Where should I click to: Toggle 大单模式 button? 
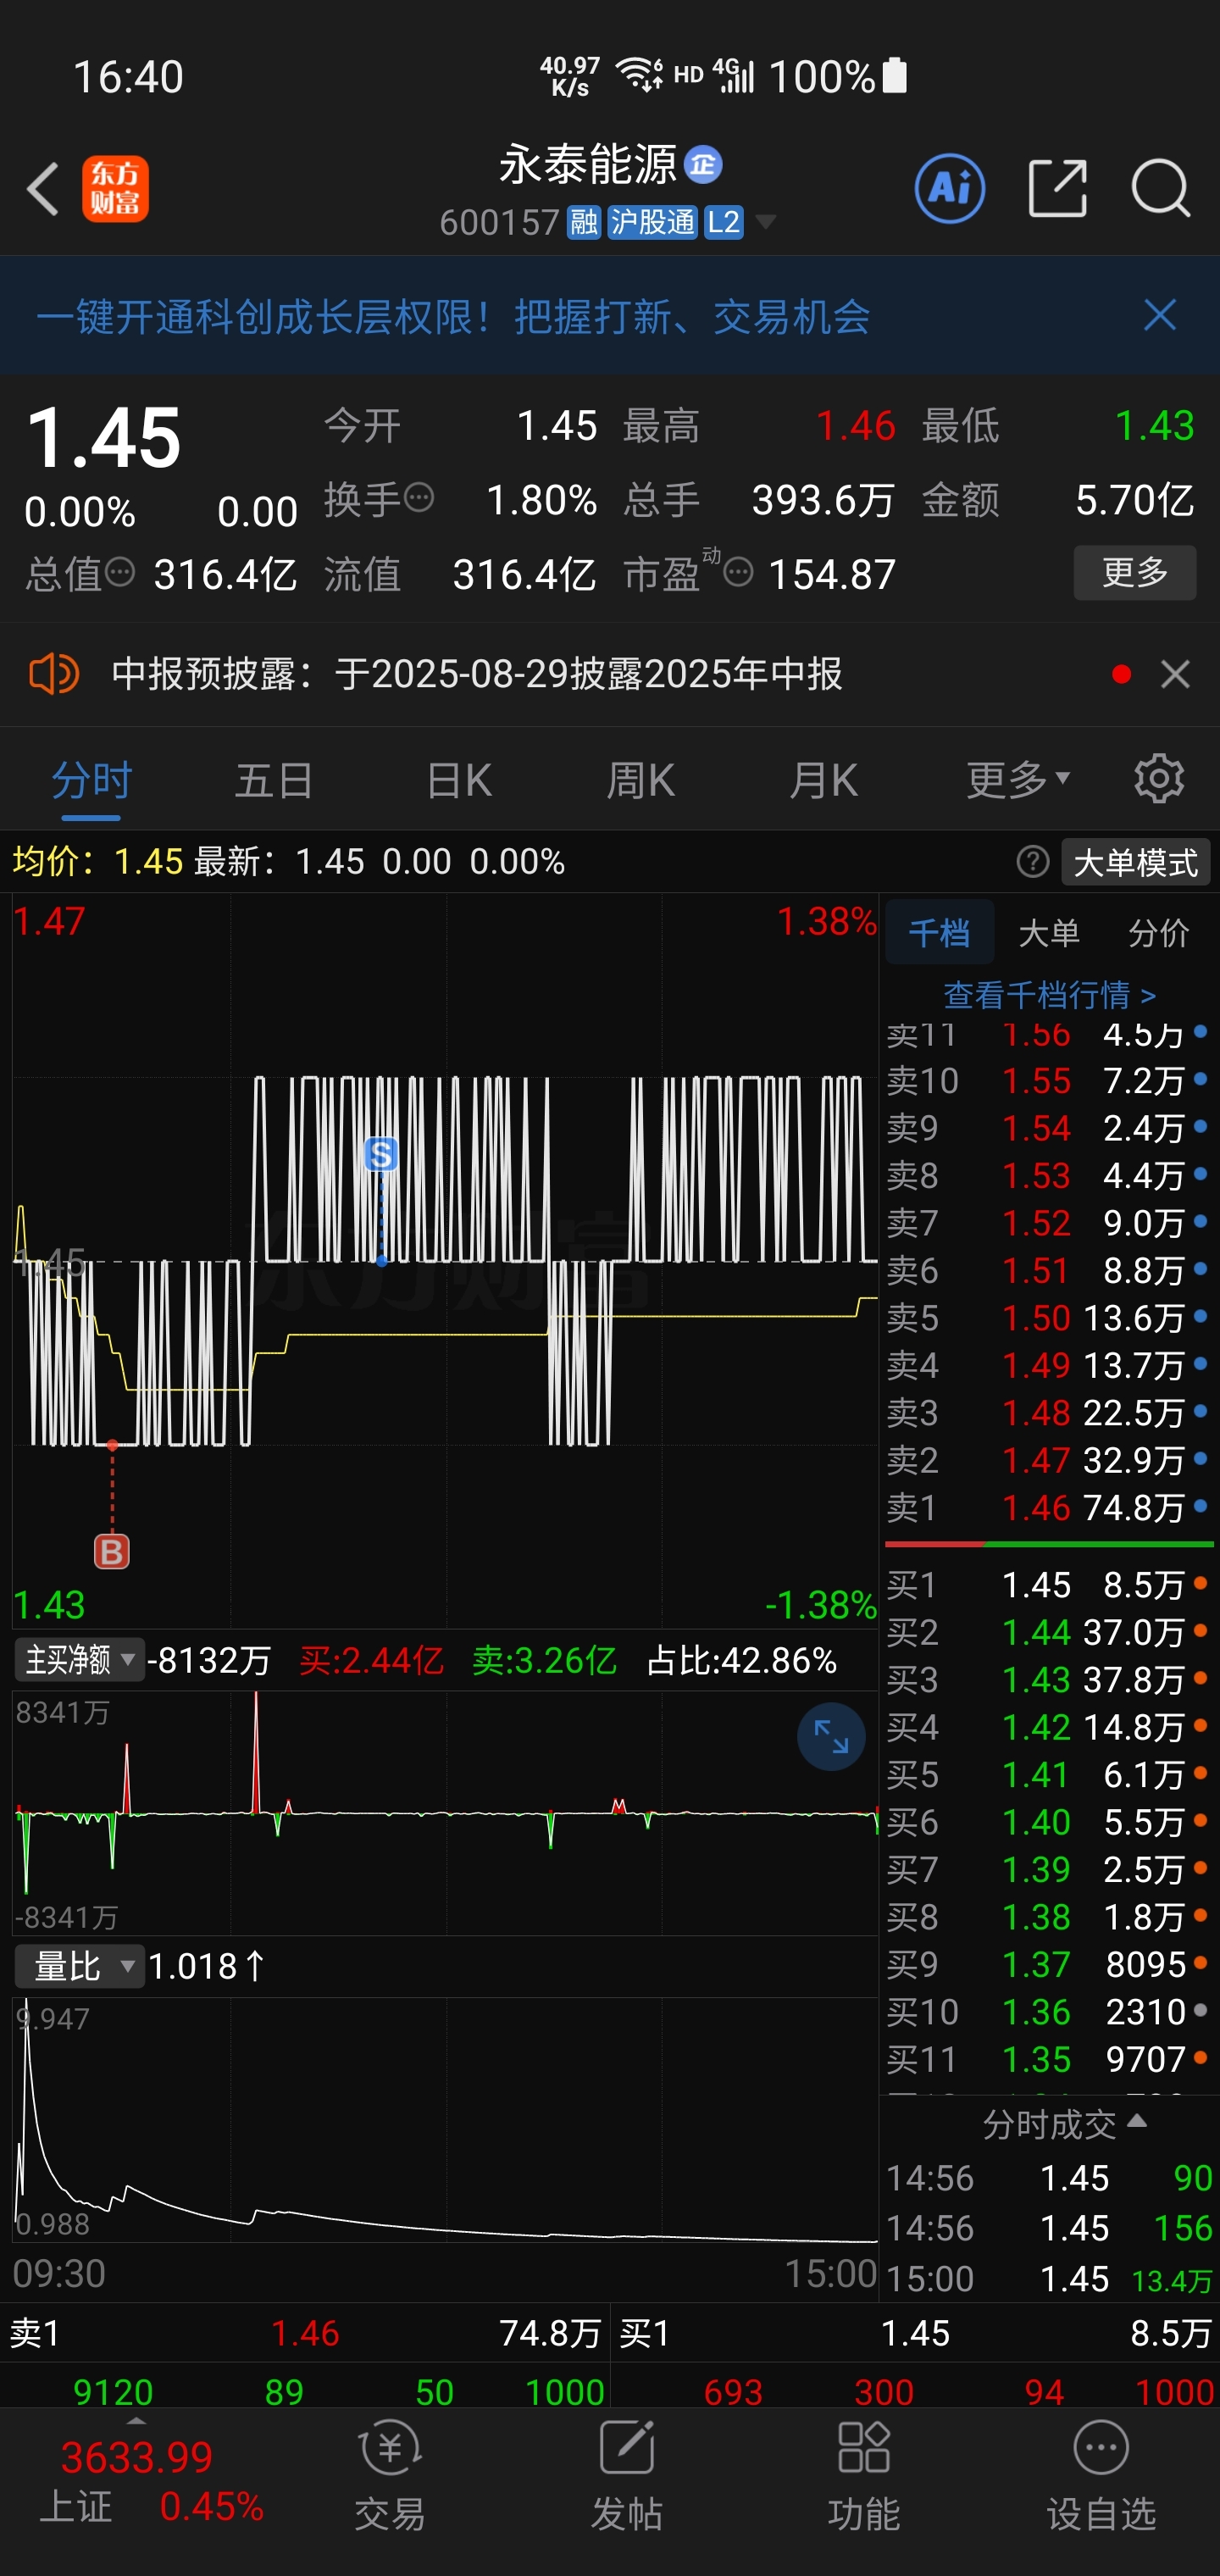(1135, 862)
